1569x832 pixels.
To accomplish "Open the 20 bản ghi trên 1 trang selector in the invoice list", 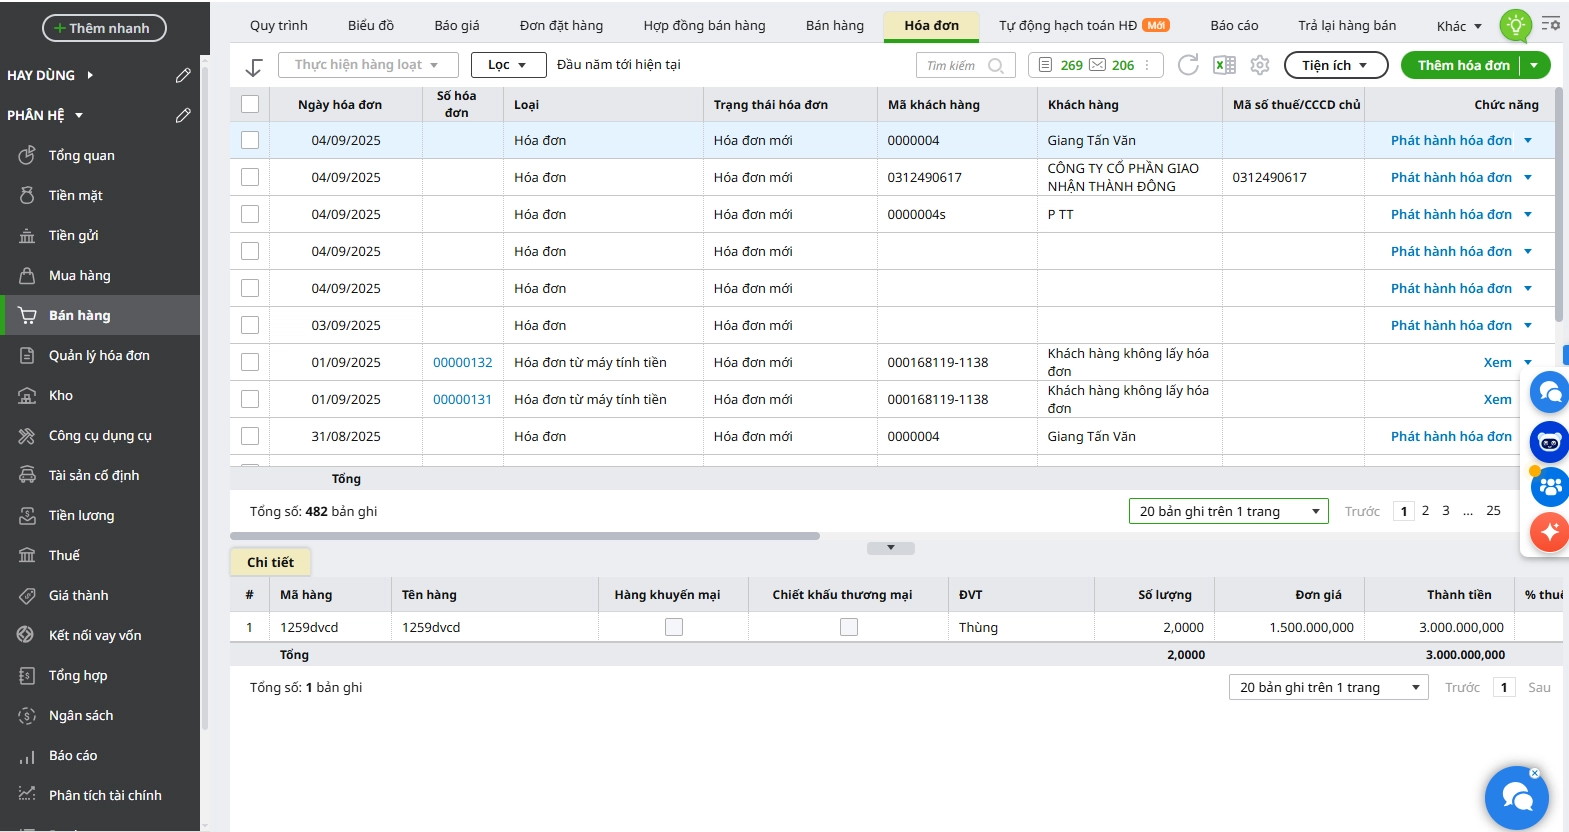I will point(1228,511).
